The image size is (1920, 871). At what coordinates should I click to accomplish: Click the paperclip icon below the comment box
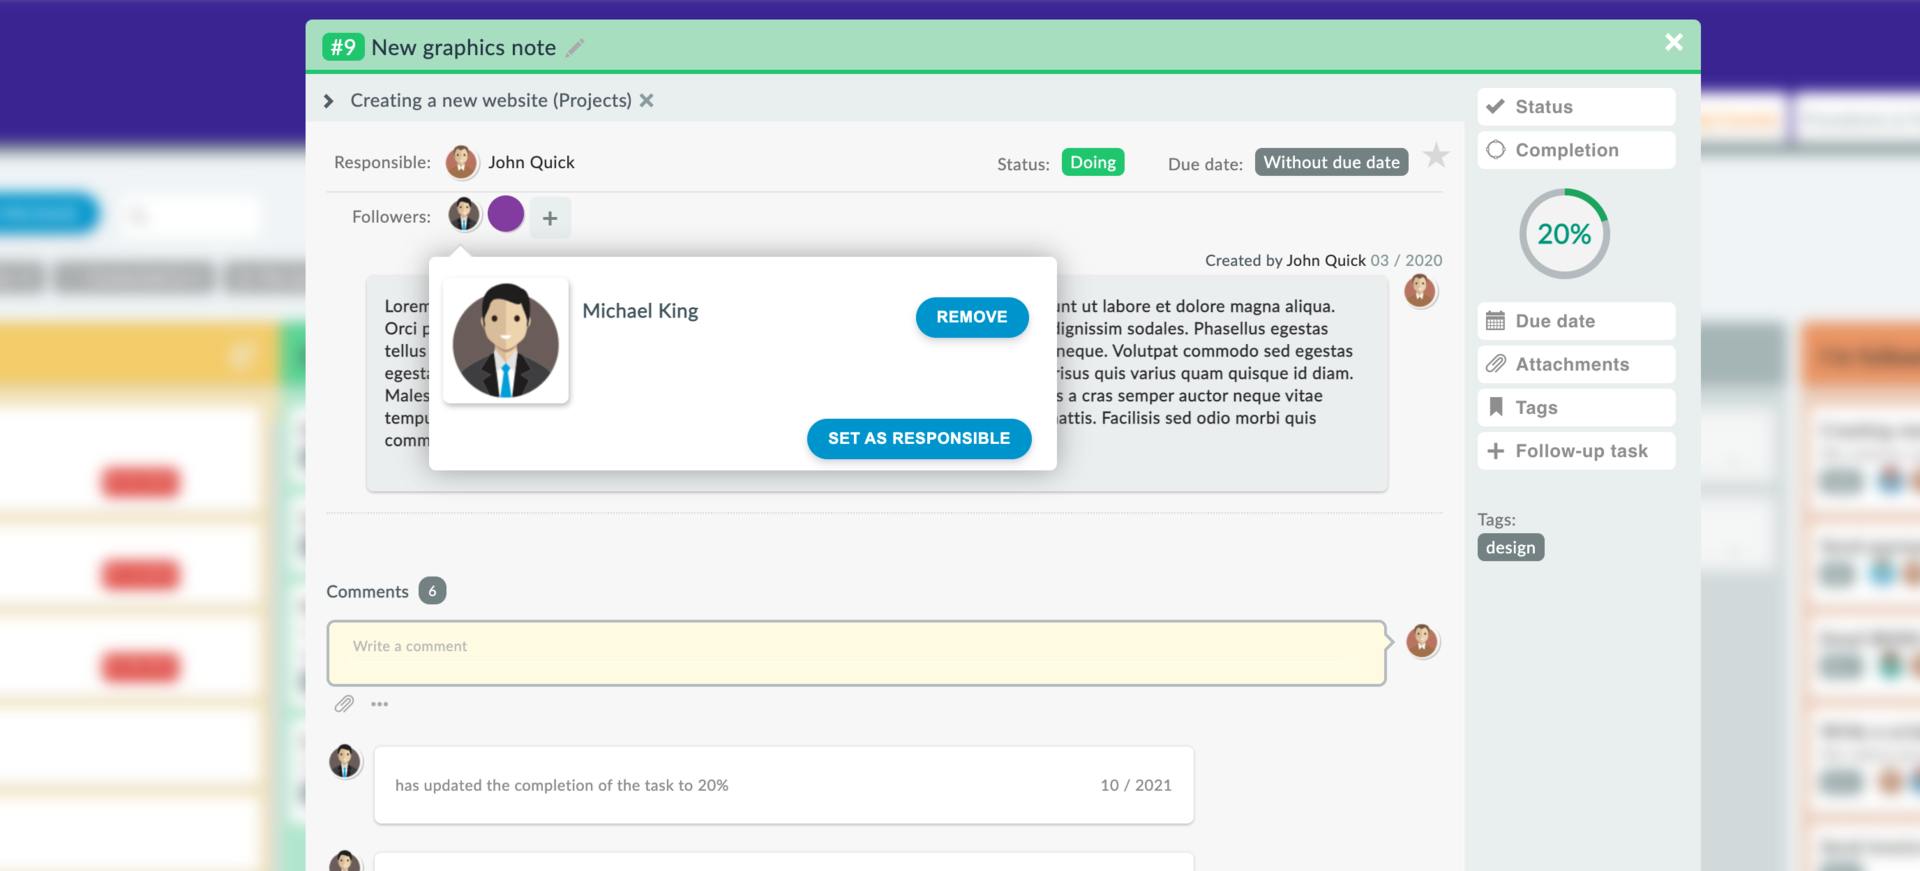pos(344,704)
